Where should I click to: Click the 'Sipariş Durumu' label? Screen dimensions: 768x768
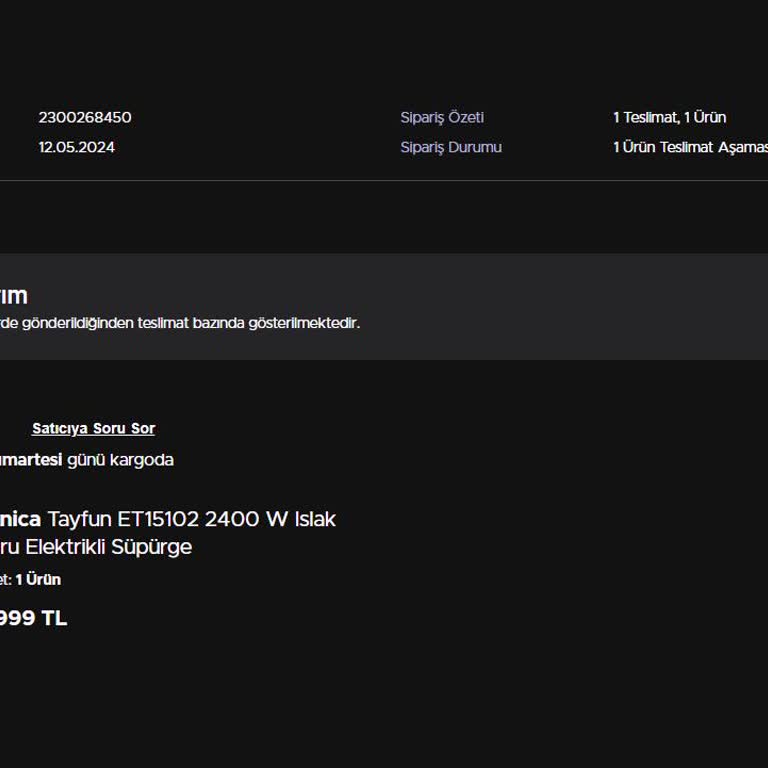tap(451, 148)
